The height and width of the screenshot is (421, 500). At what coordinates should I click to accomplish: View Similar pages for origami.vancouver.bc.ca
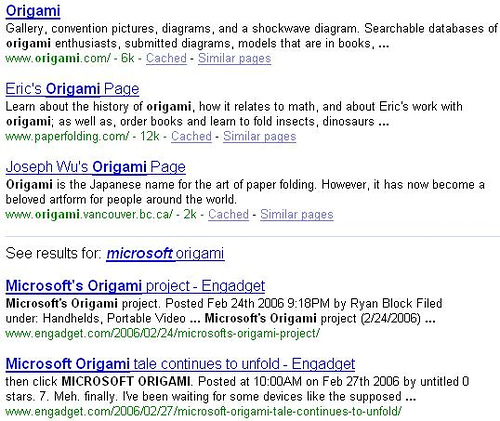click(297, 214)
